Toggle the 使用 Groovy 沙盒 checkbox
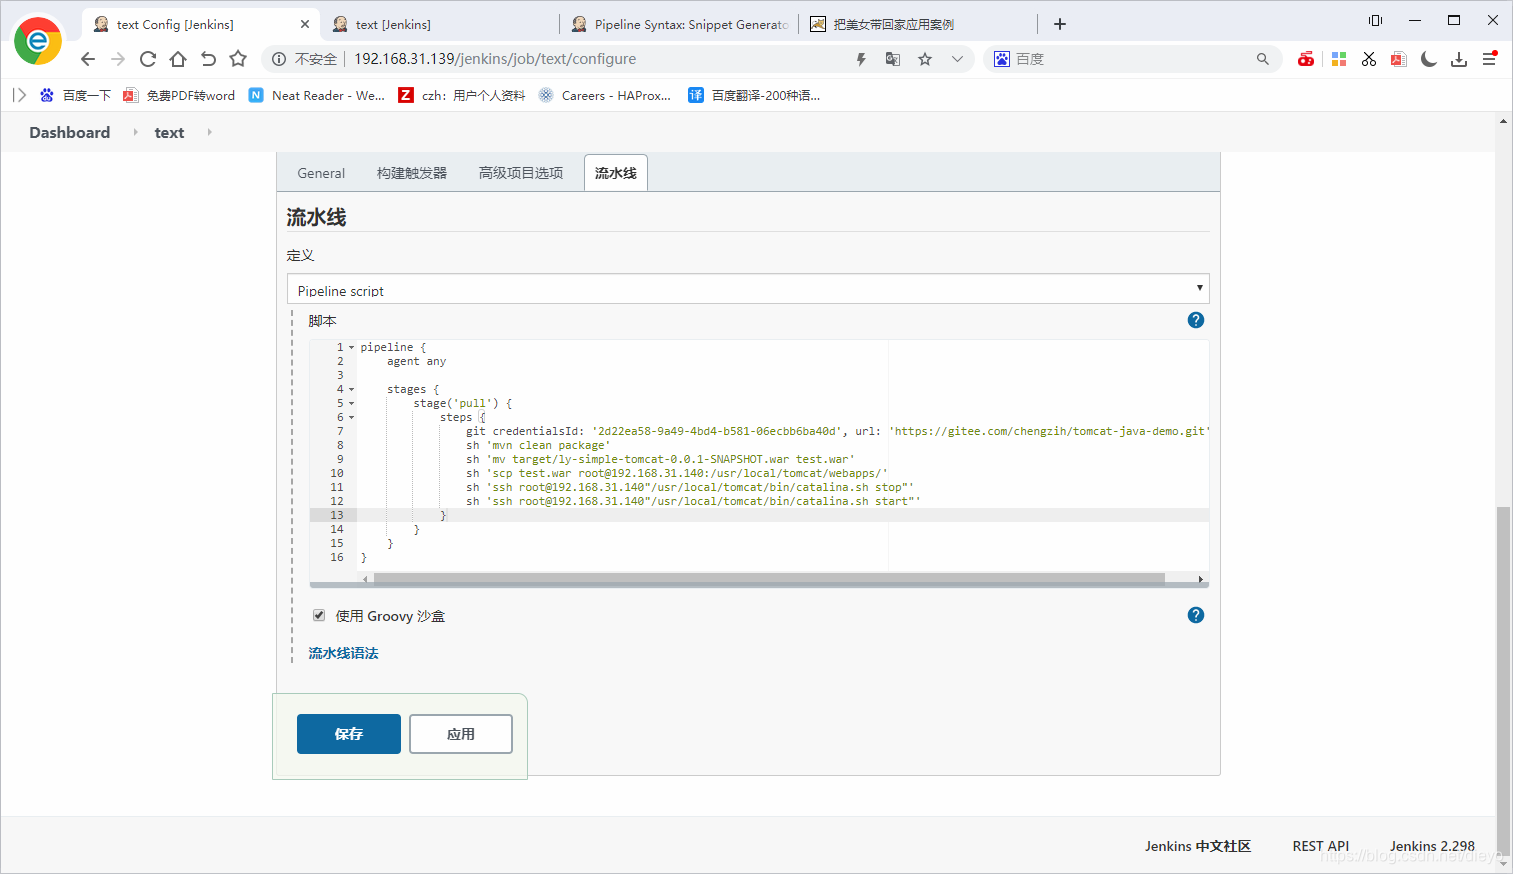 coord(319,615)
